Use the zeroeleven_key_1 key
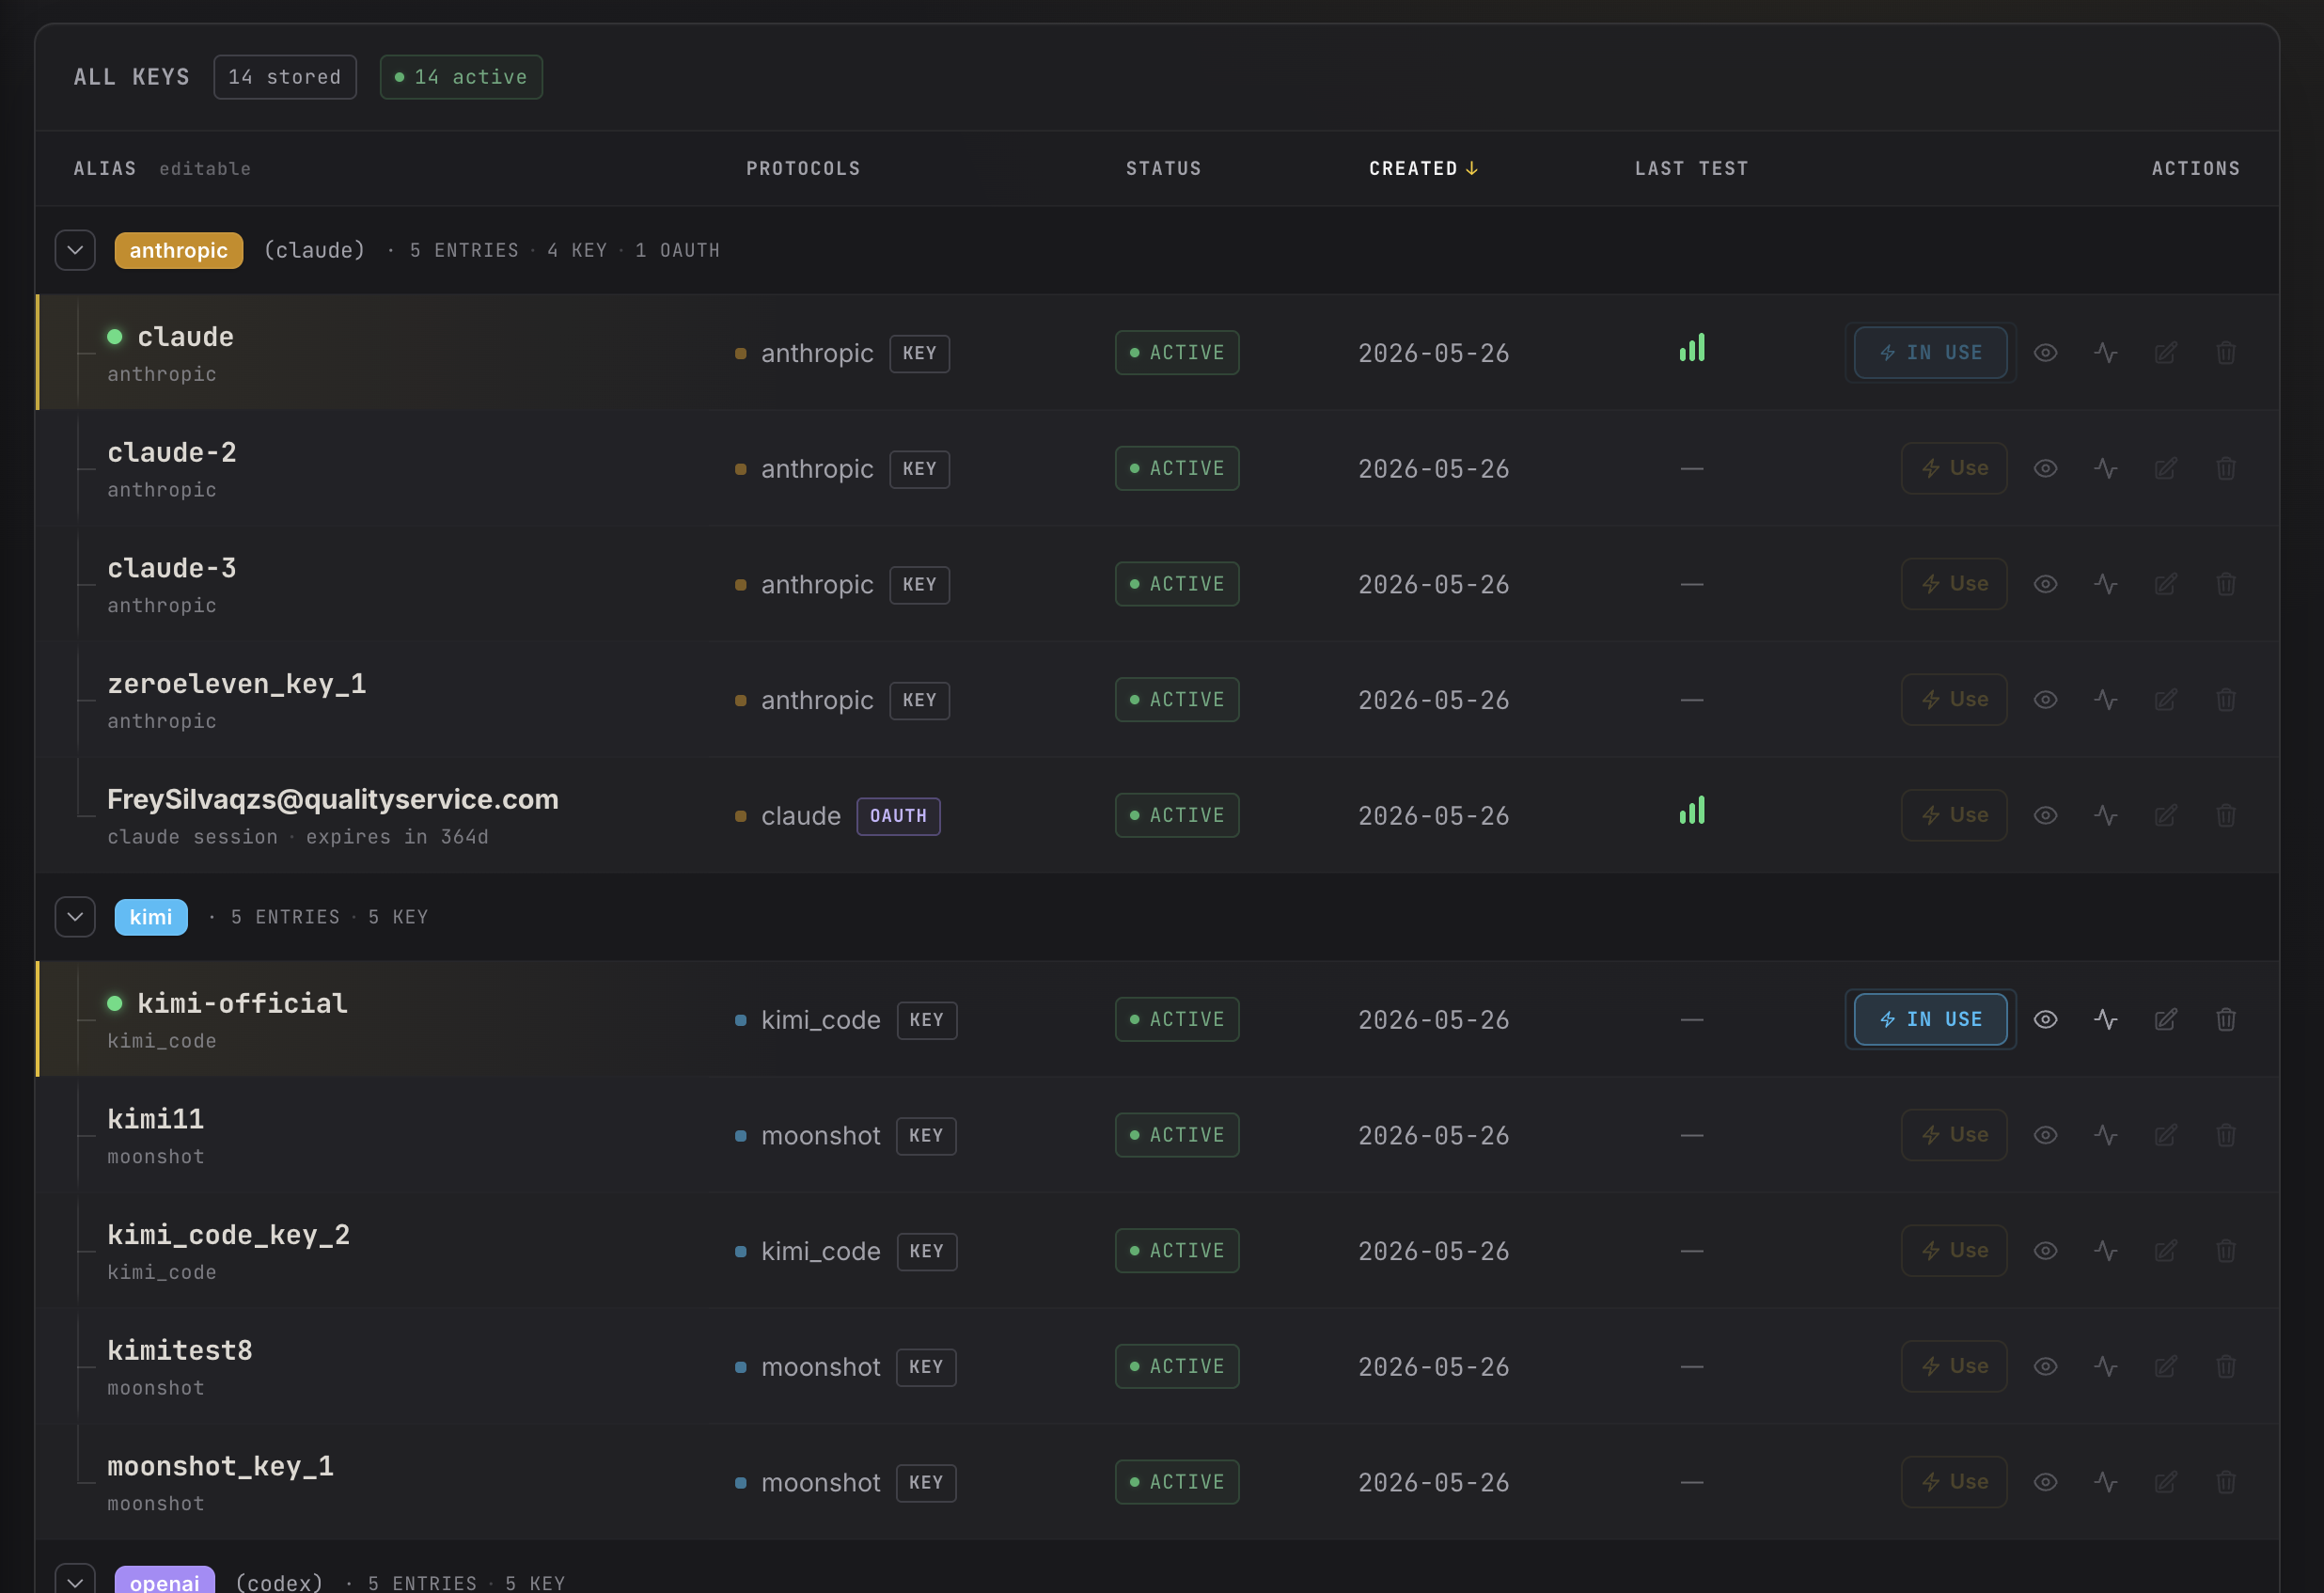Viewport: 2324px width, 1593px height. coord(1953,700)
